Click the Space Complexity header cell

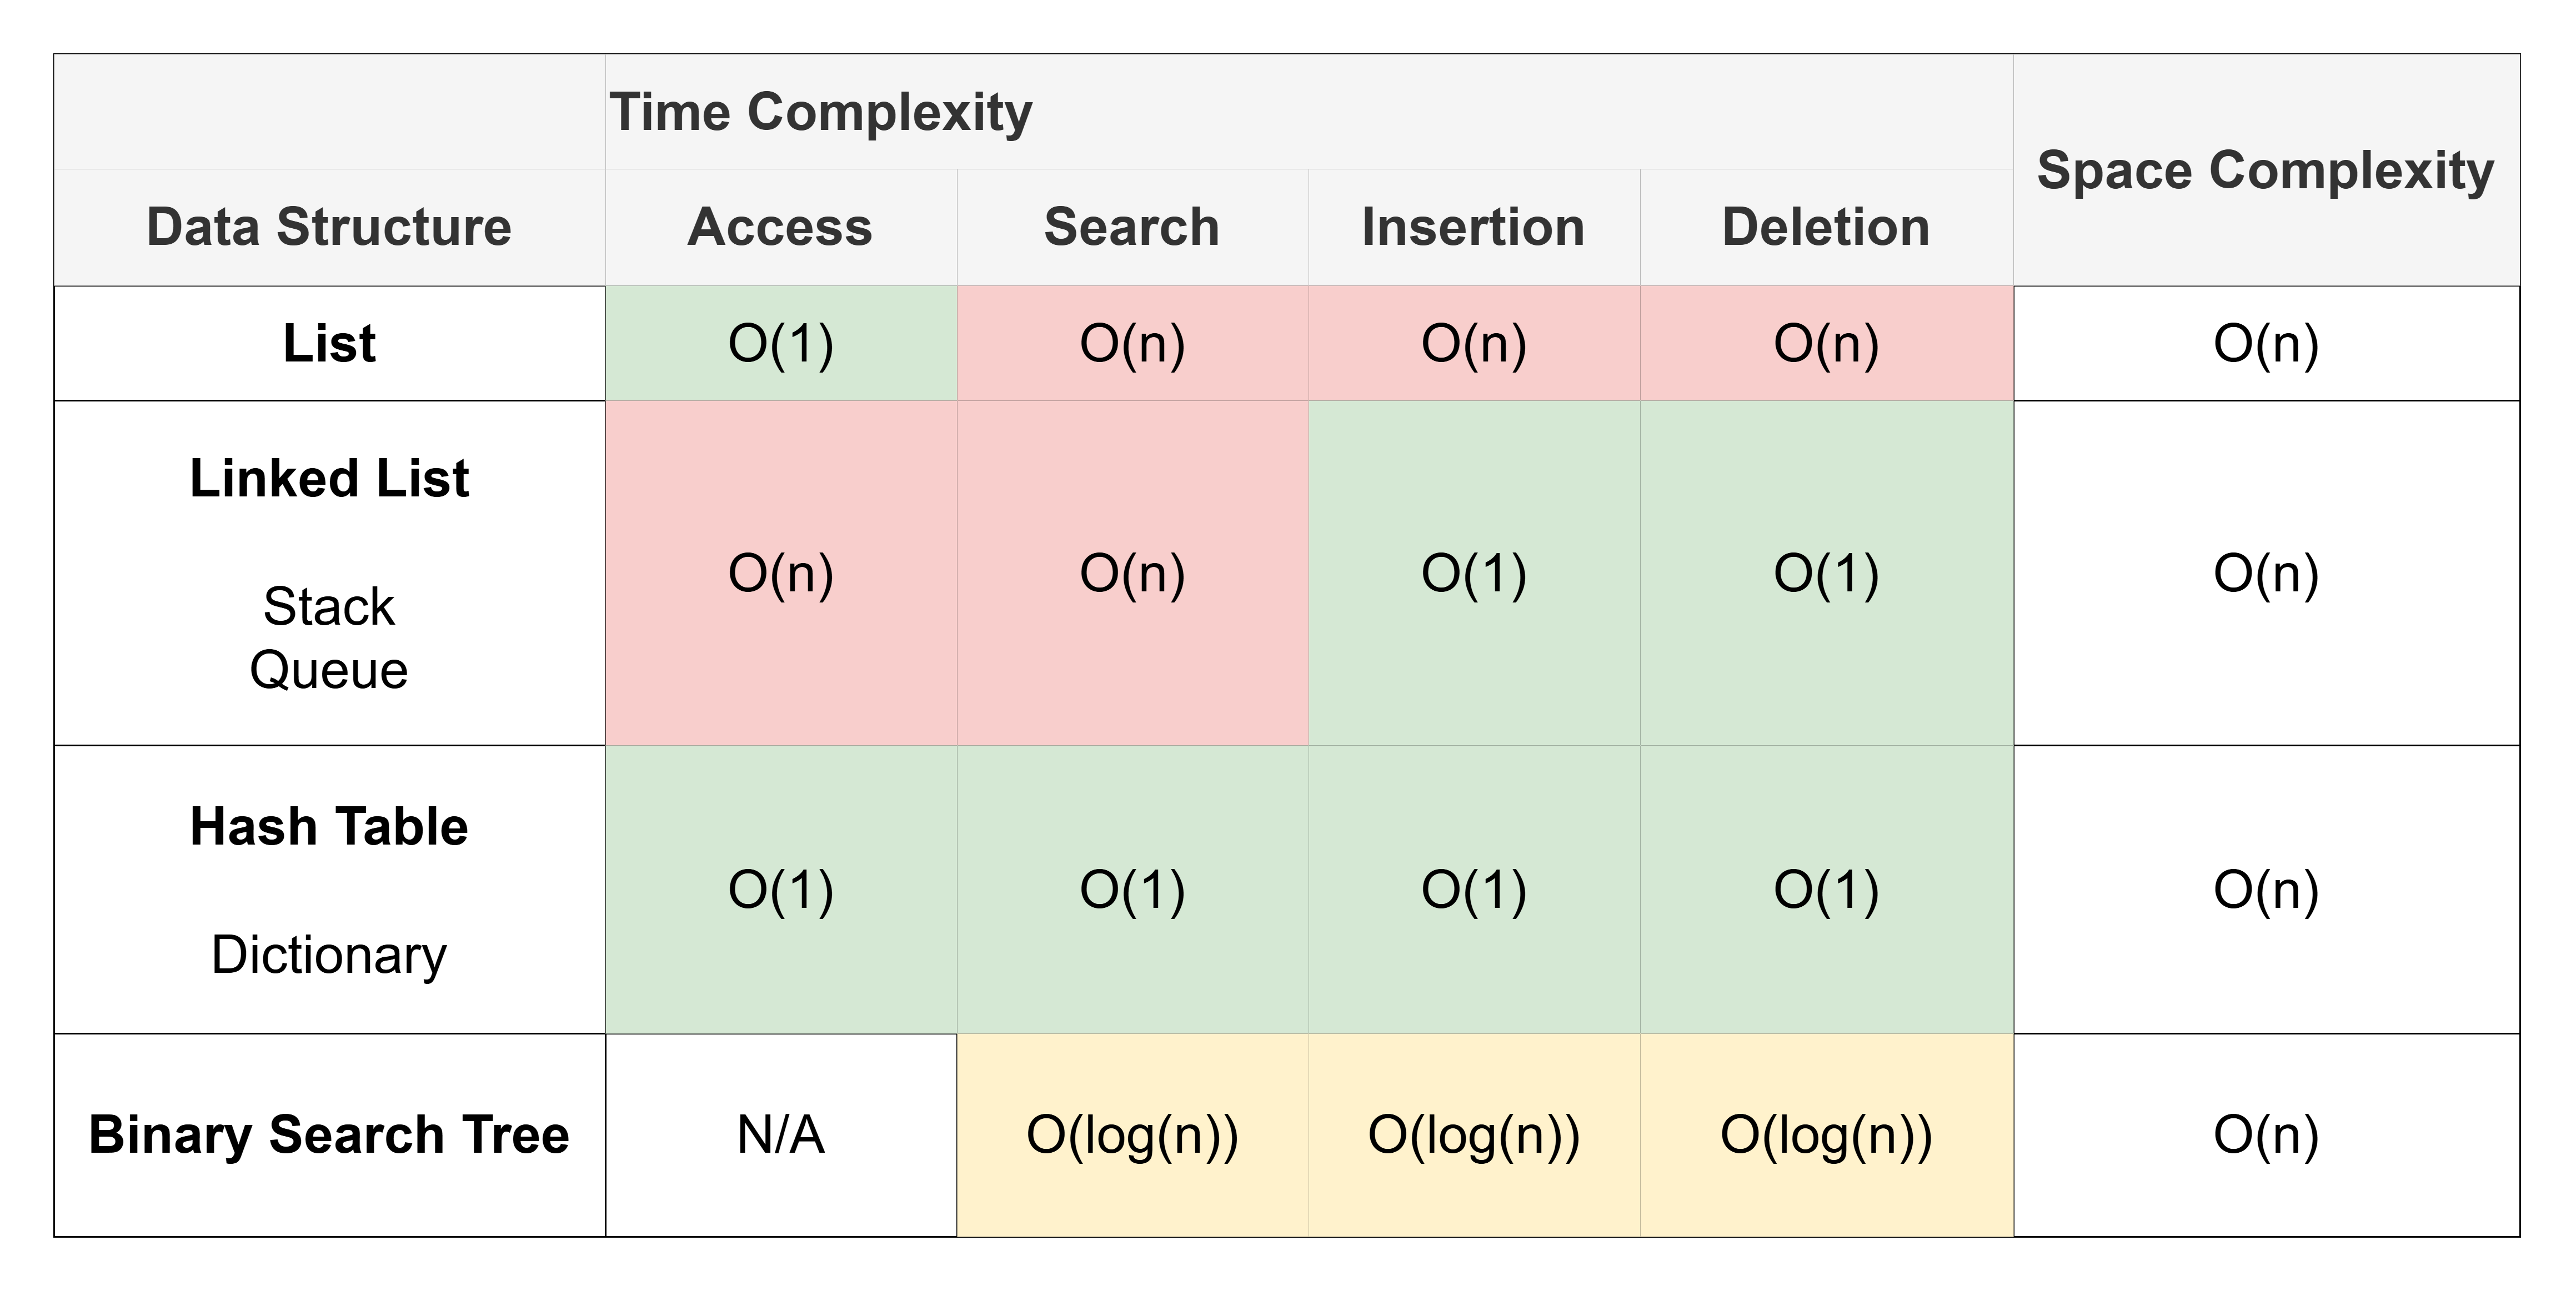tap(2265, 170)
